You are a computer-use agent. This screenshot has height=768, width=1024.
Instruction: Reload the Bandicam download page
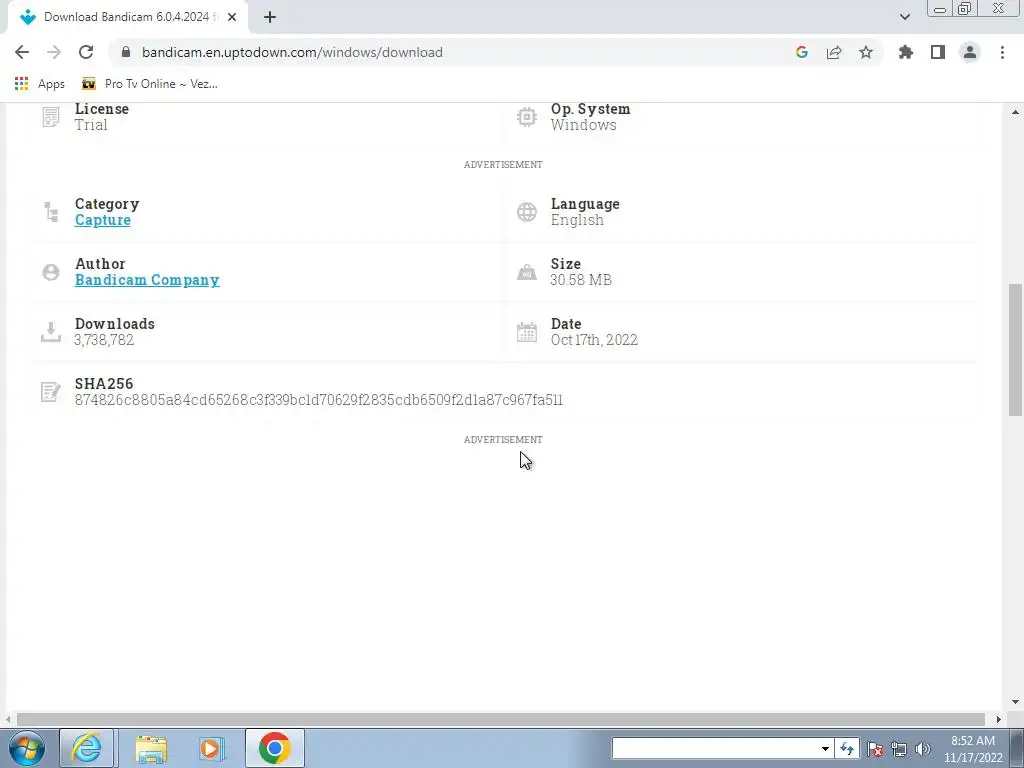[x=86, y=52]
